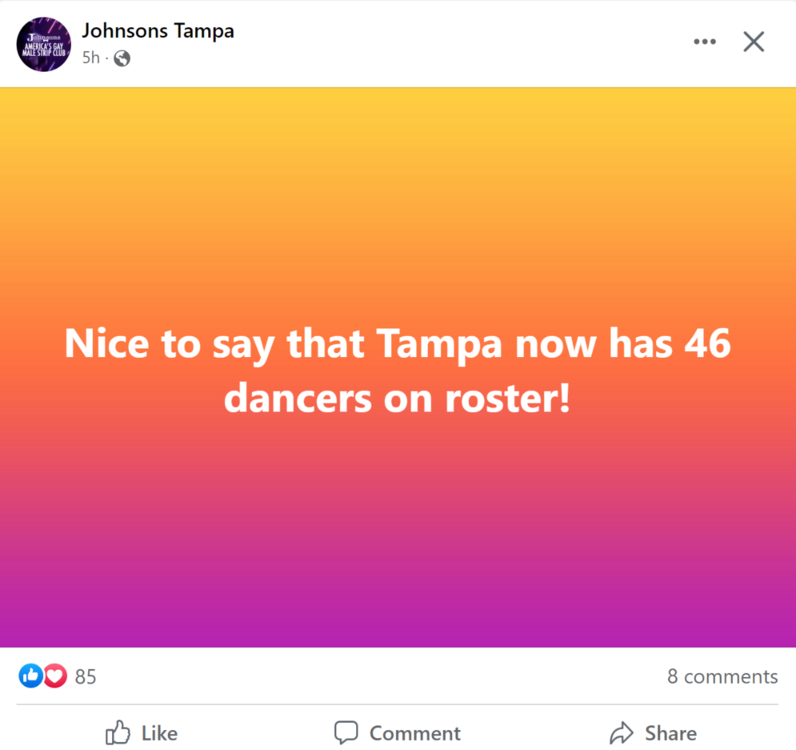The height and width of the screenshot is (750, 796).
Task: Close the post with the X button
Action: [754, 41]
